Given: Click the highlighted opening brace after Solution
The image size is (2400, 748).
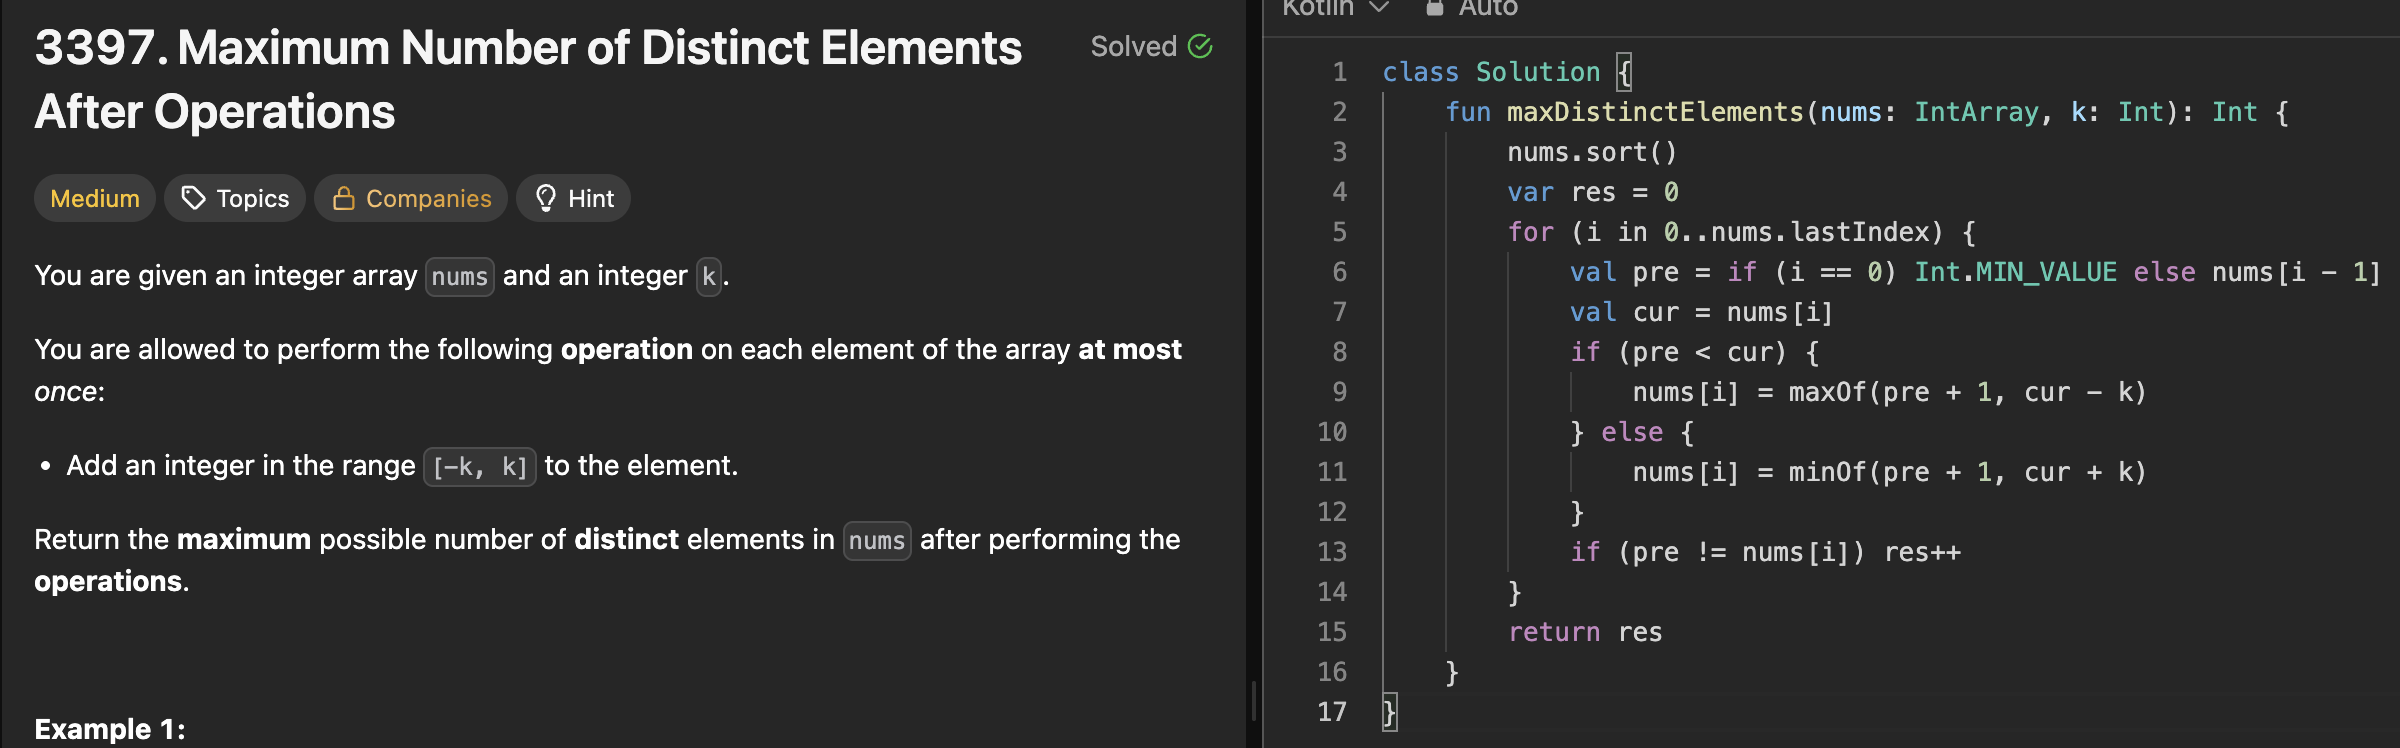Looking at the screenshot, I should (1624, 72).
